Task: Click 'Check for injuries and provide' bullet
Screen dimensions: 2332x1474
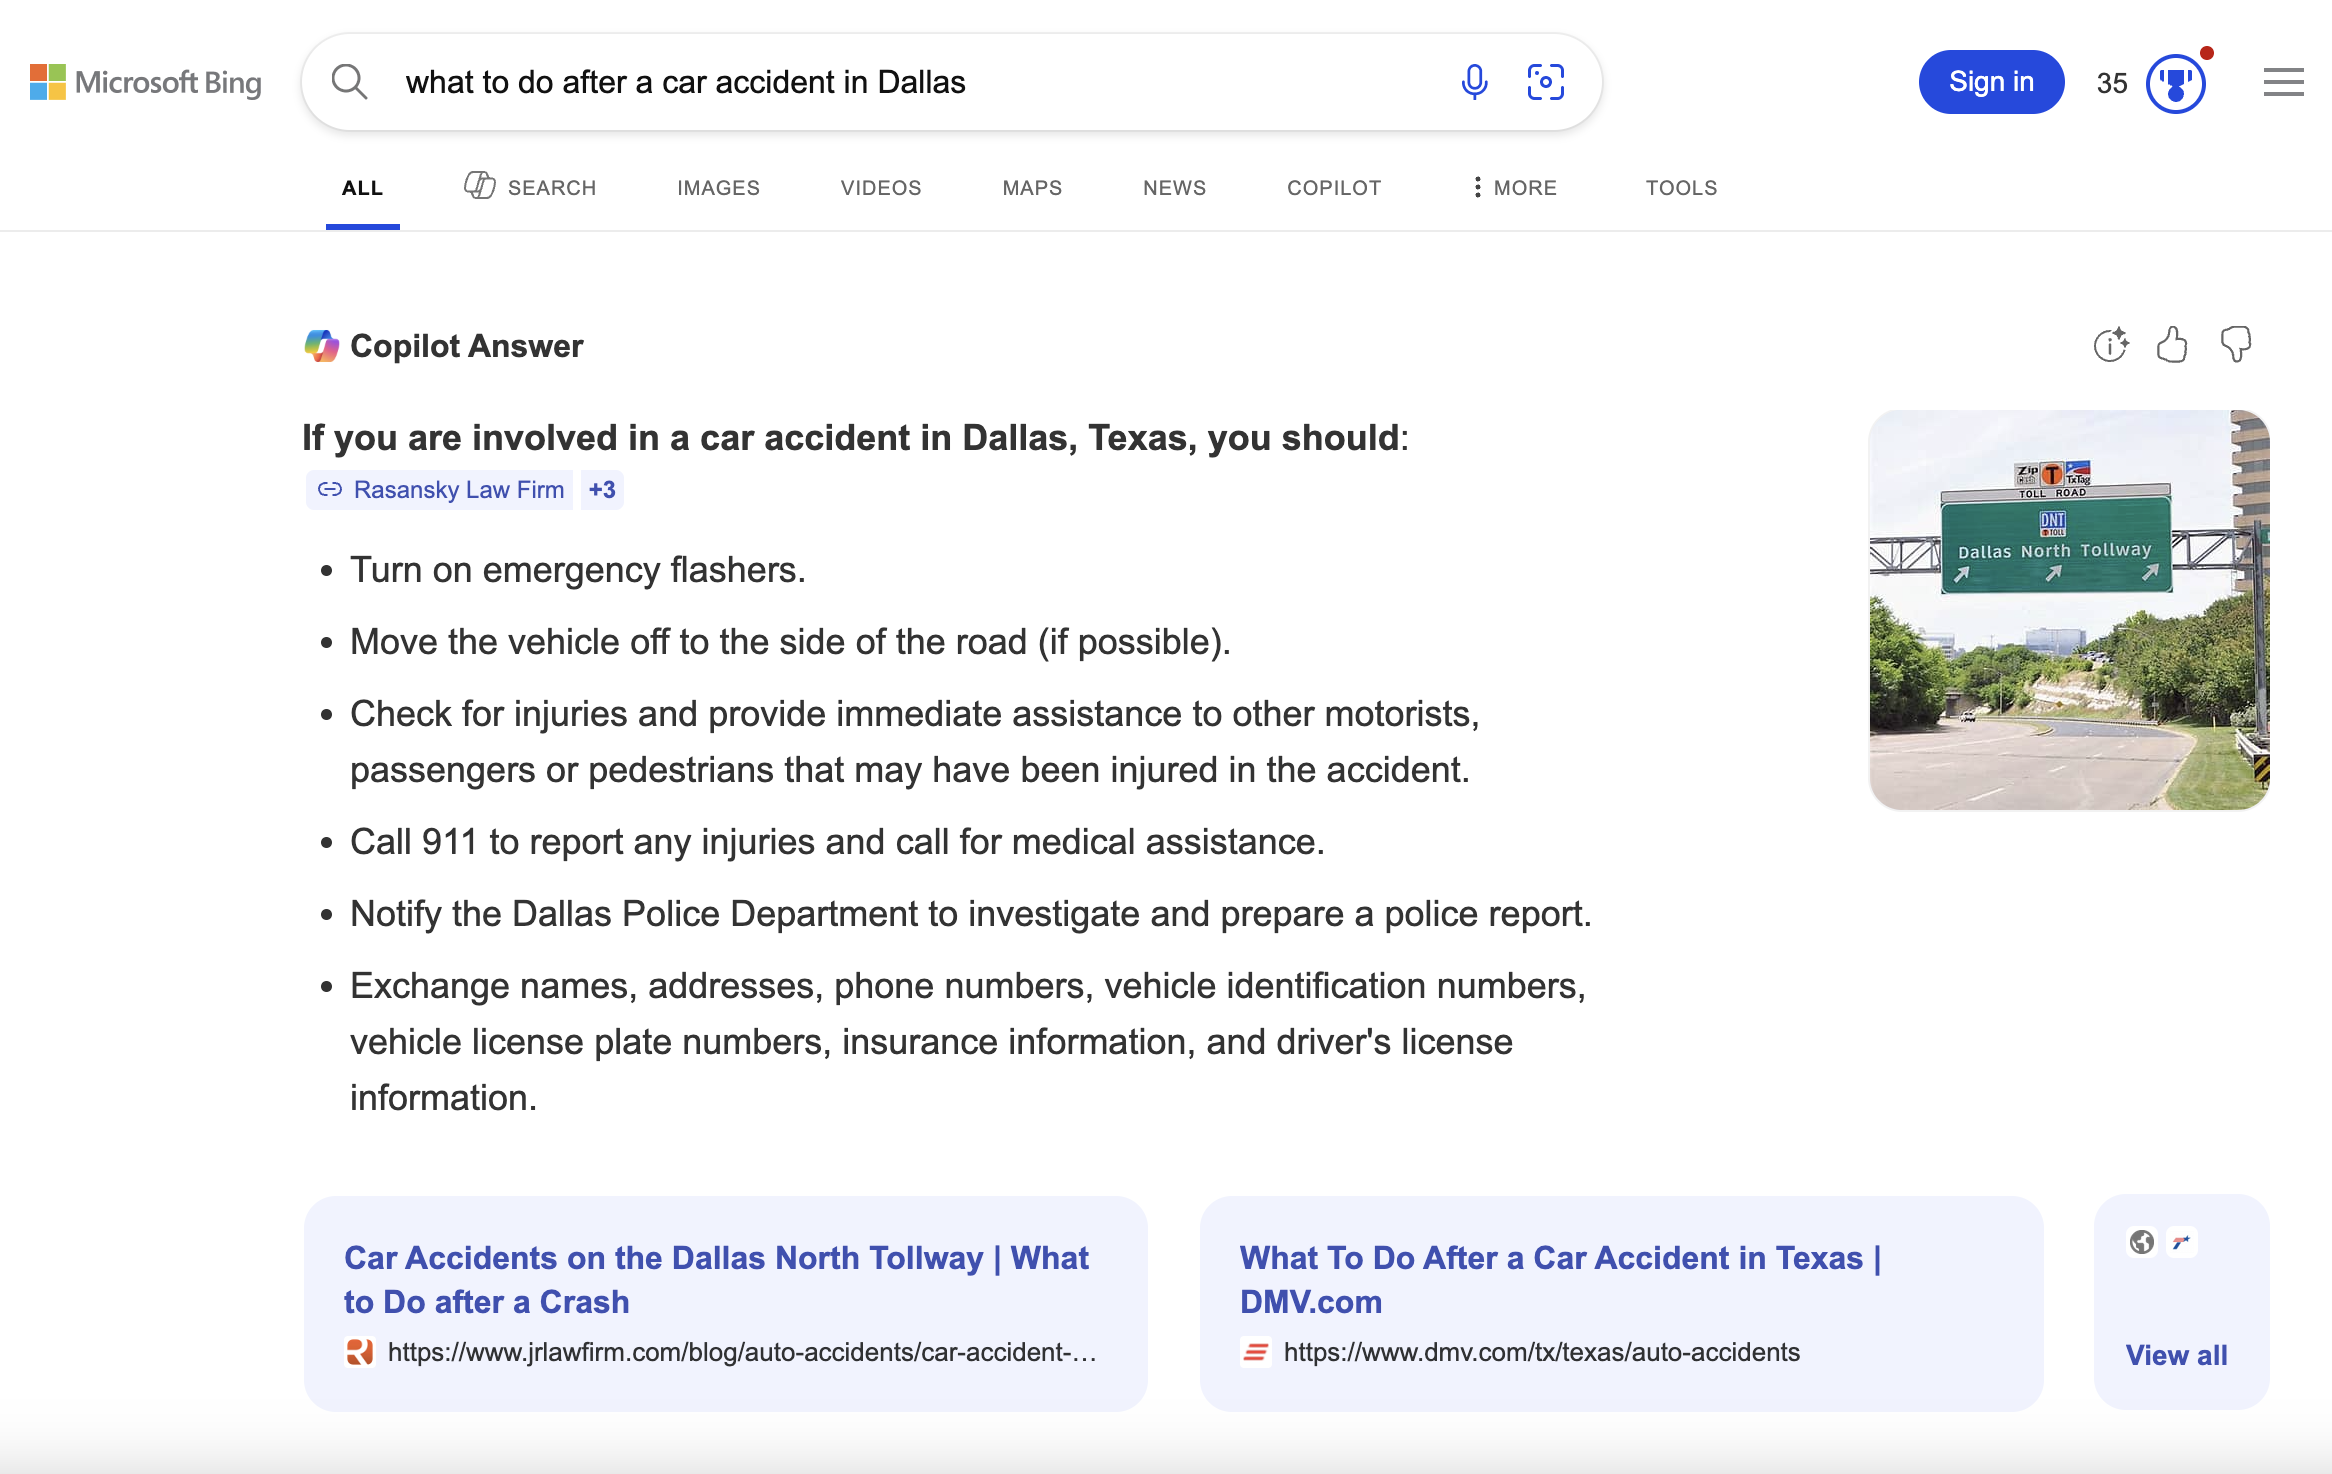Action: [x=914, y=742]
